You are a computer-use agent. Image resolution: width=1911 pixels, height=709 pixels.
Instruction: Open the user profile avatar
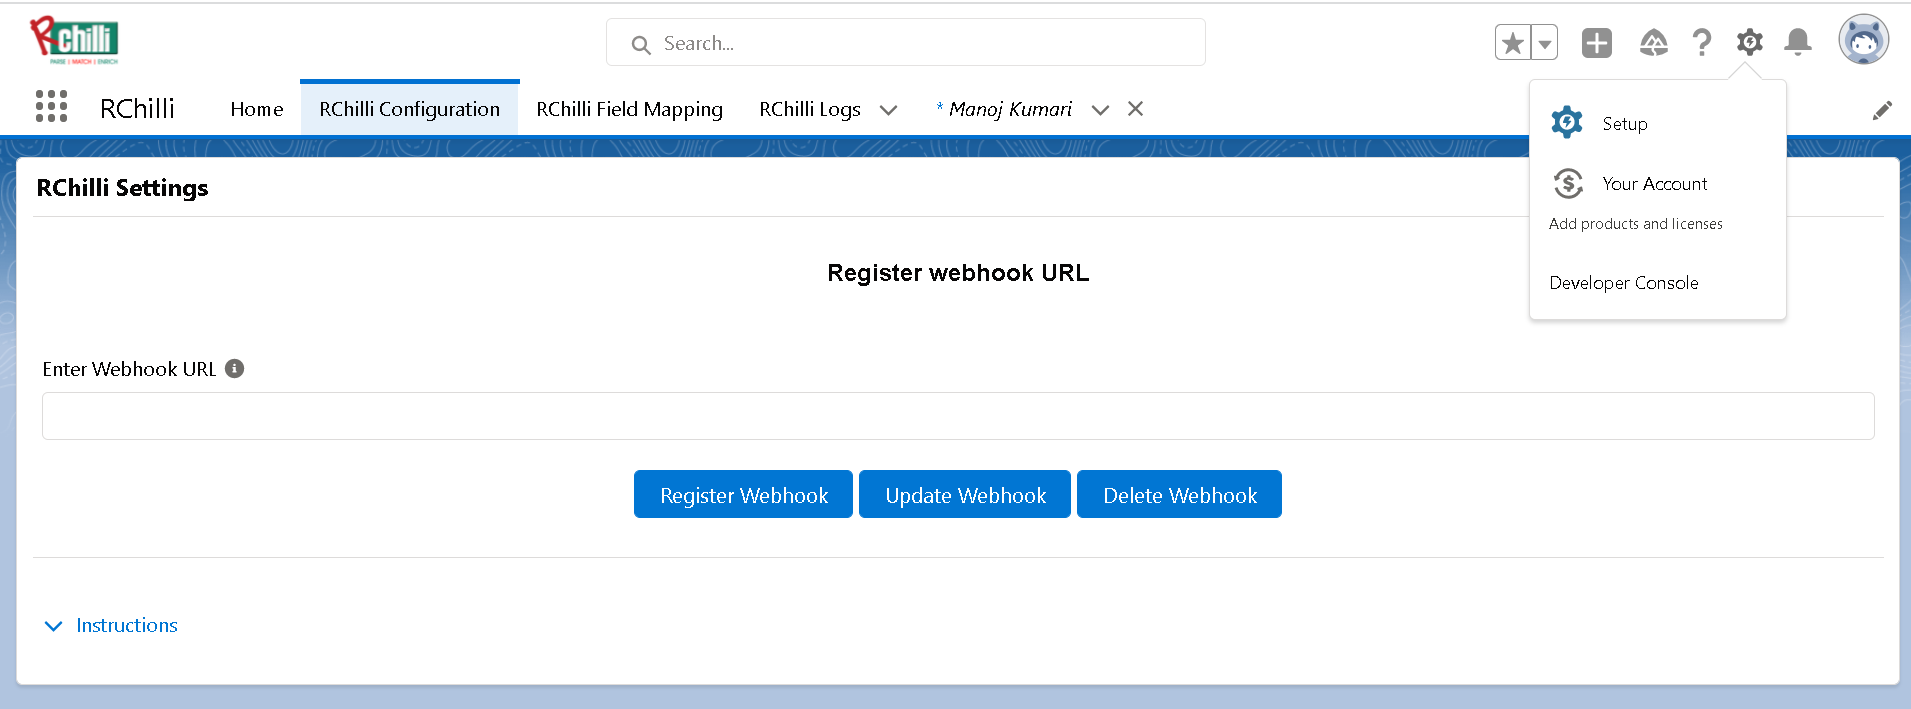1863,40
